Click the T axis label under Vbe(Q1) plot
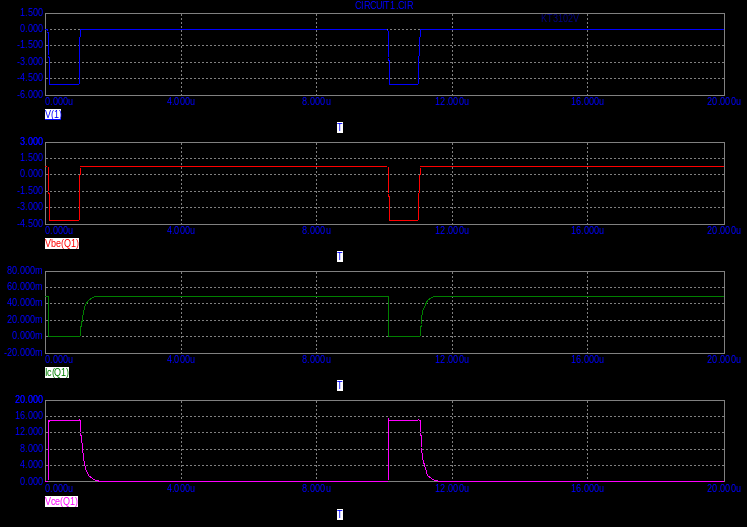This screenshot has height=527, width=747. coord(340,256)
